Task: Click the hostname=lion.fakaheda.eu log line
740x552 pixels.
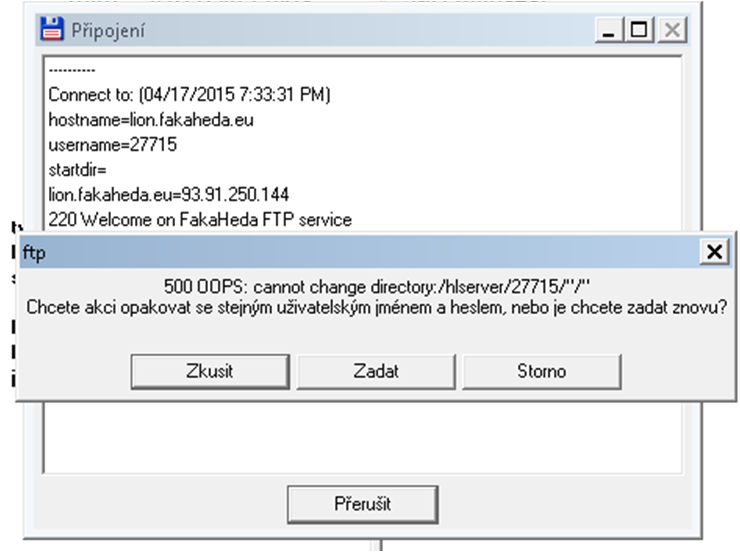Action: (x=151, y=120)
